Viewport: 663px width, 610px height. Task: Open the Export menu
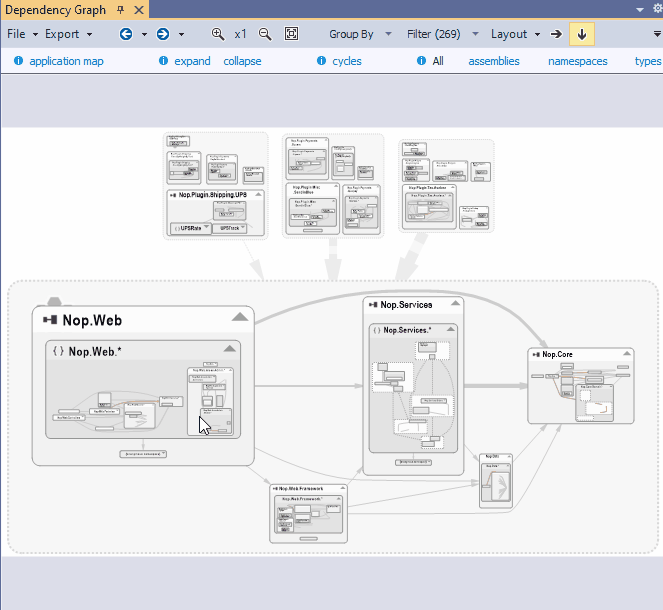tap(68, 34)
